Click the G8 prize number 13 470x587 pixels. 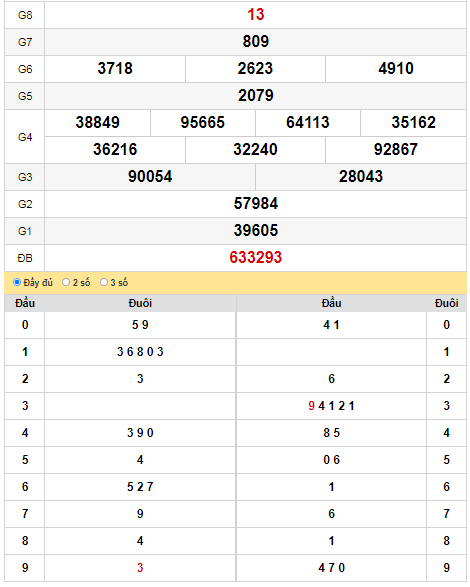(255, 15)
